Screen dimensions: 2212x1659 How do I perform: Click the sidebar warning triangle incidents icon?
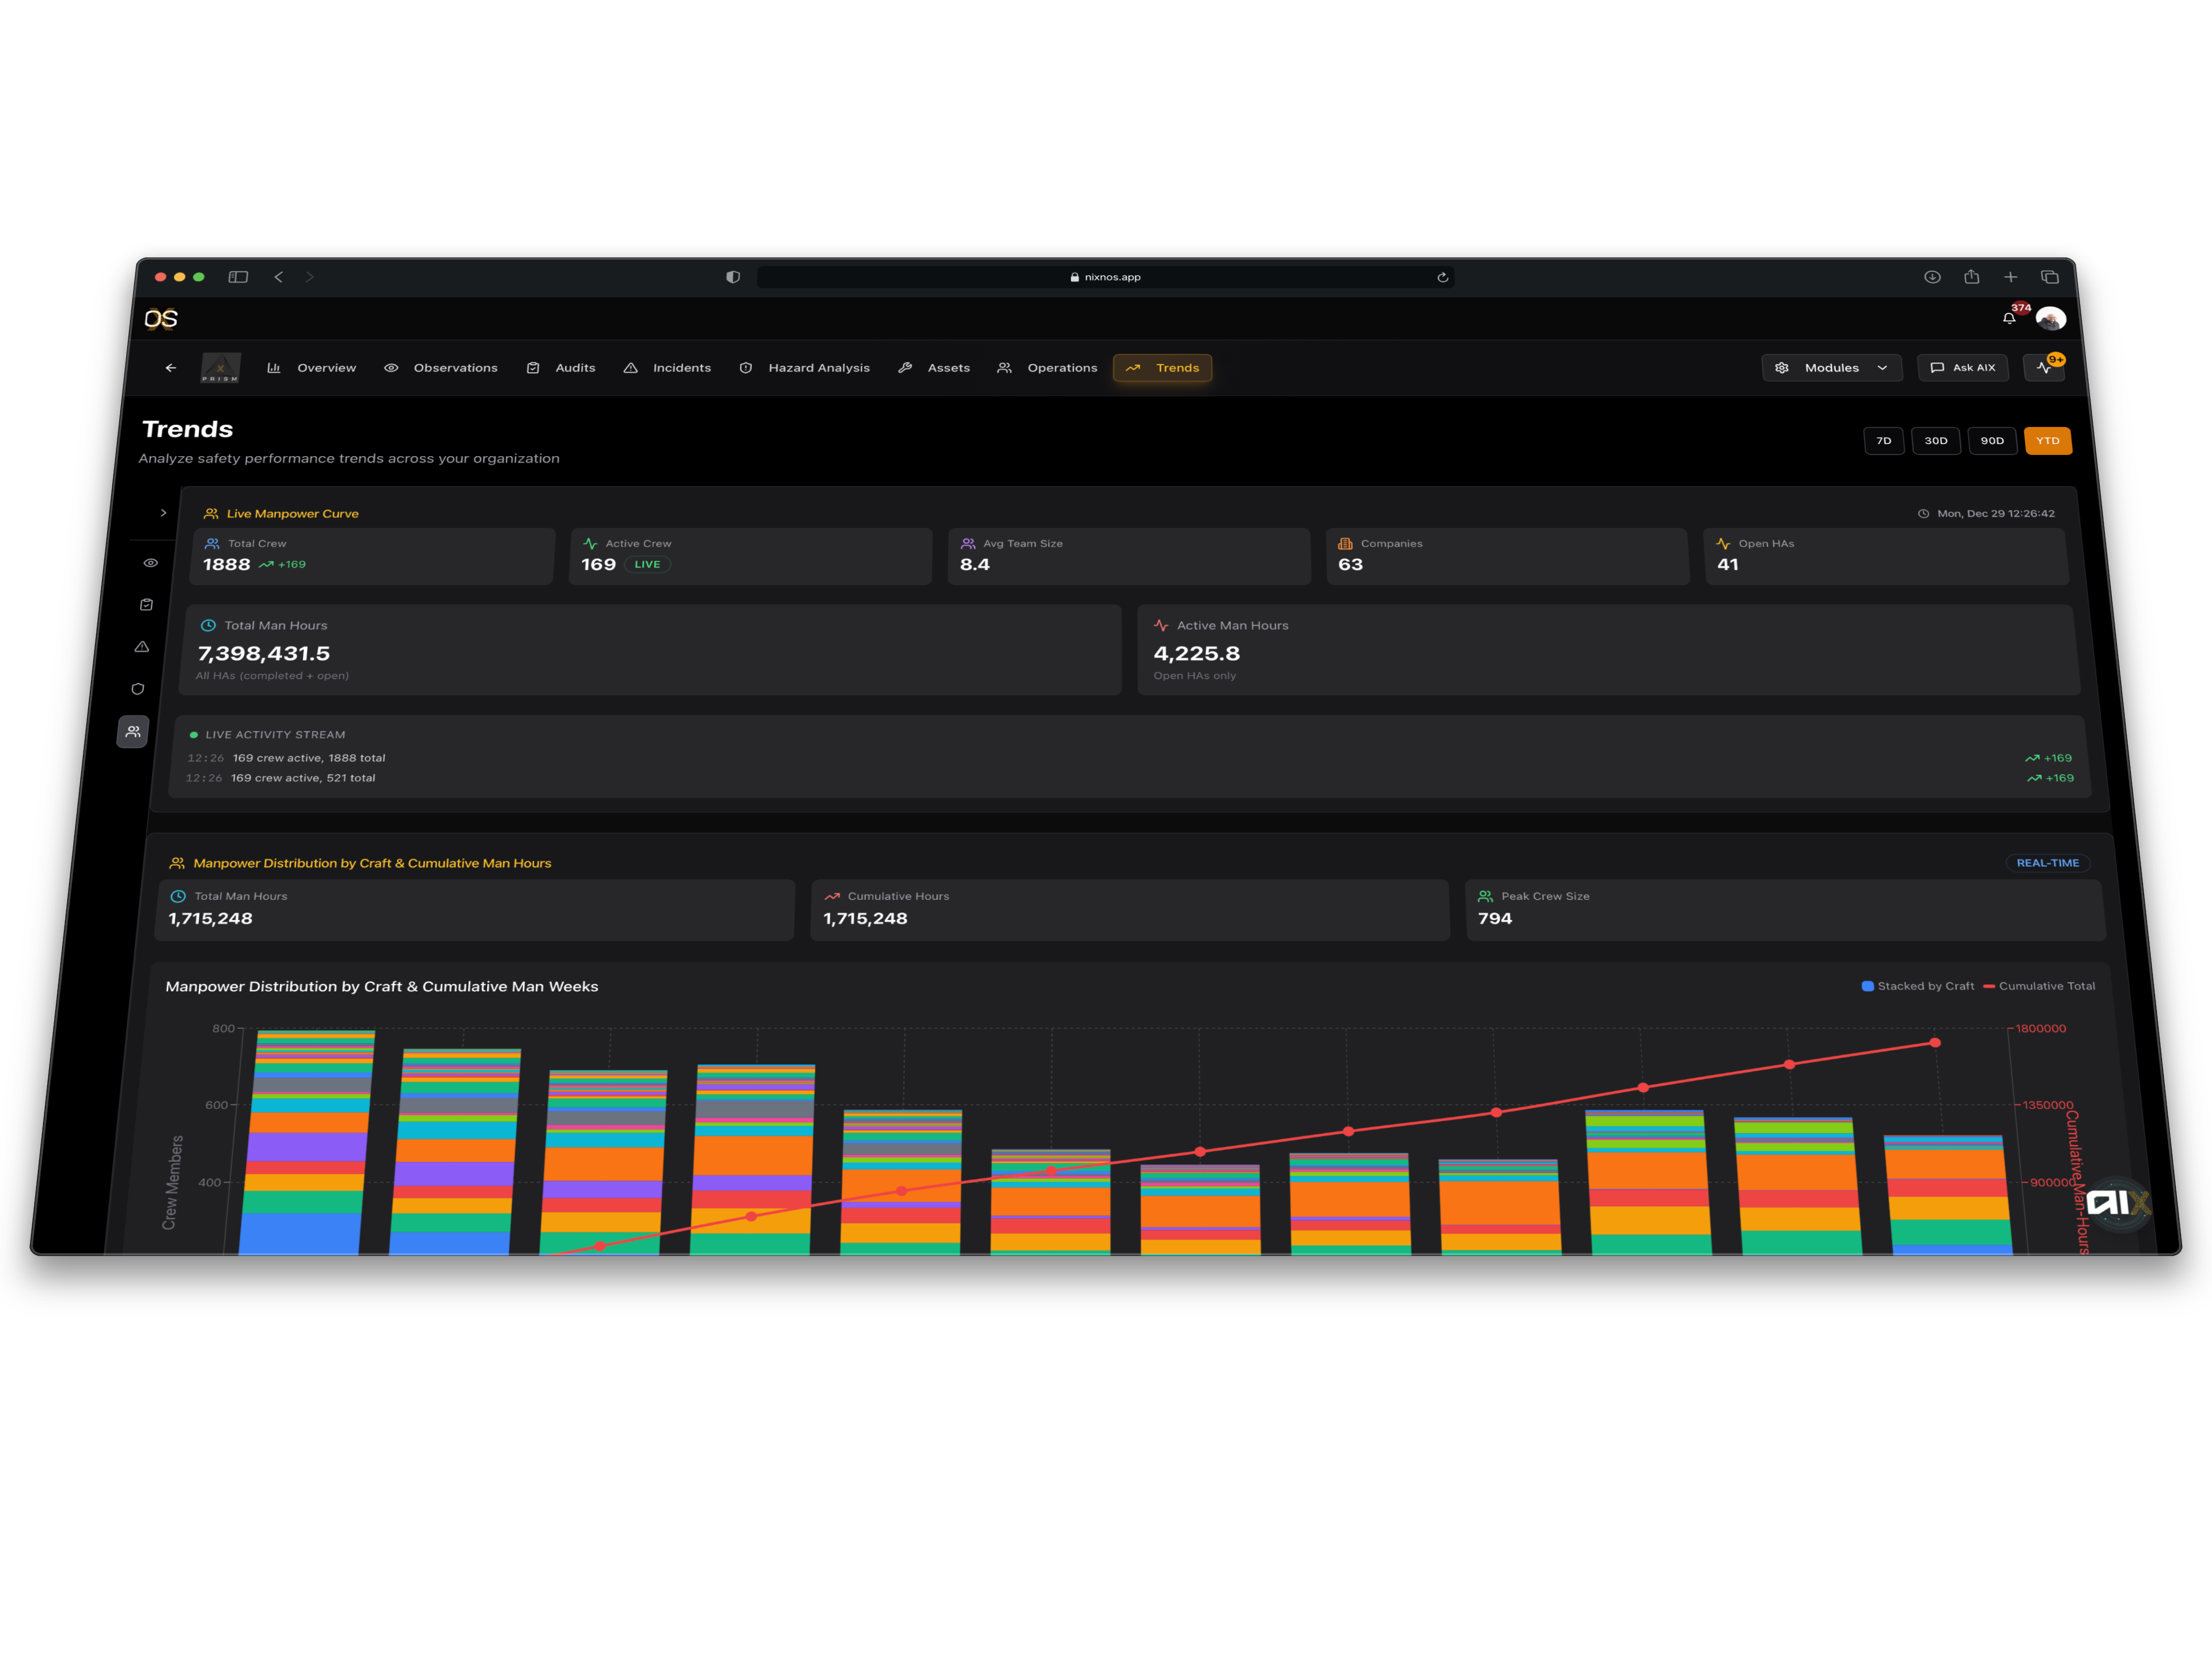(142, 647)
